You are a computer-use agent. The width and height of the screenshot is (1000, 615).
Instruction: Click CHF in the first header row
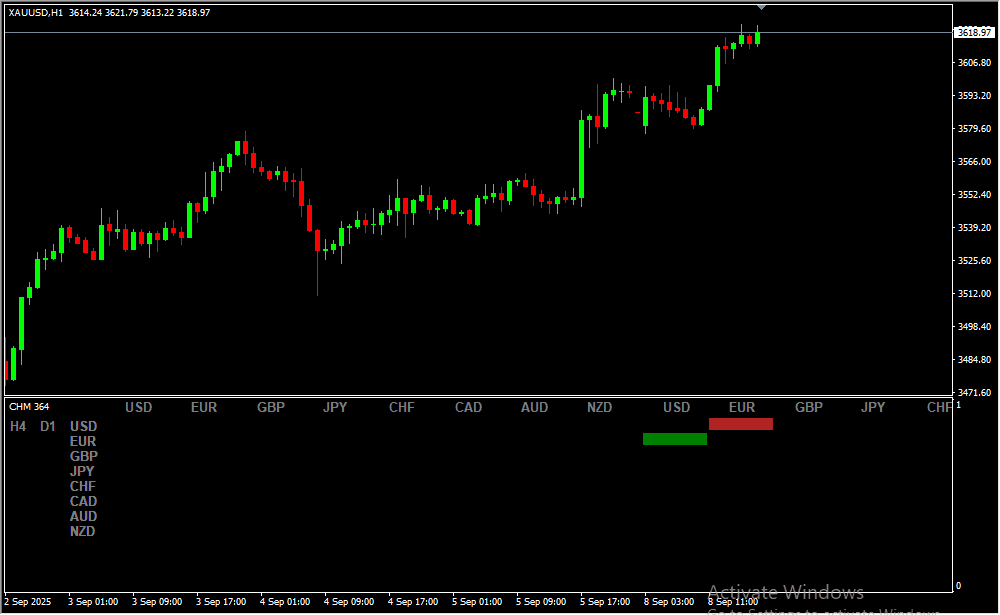pos(402,407)
